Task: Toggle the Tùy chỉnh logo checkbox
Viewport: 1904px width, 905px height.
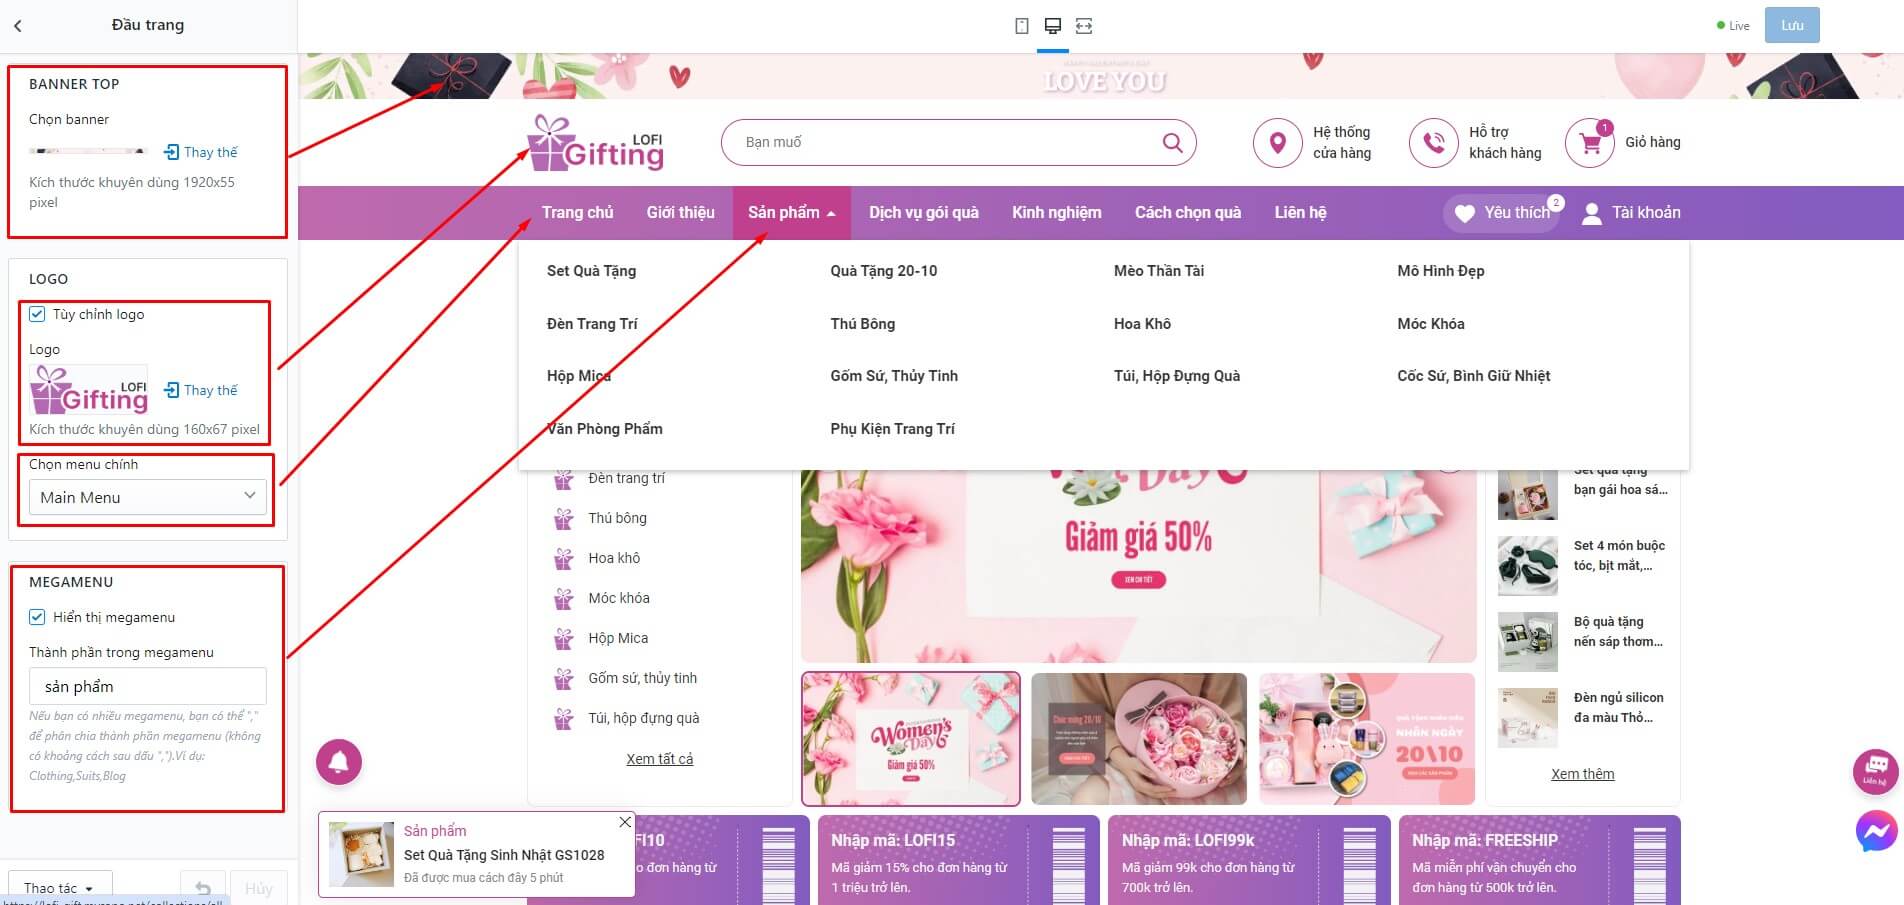Action: pos(37,314)
